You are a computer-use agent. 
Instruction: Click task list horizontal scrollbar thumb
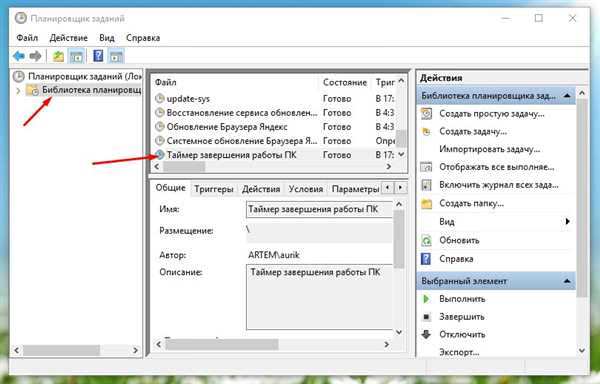click(184, 167)
